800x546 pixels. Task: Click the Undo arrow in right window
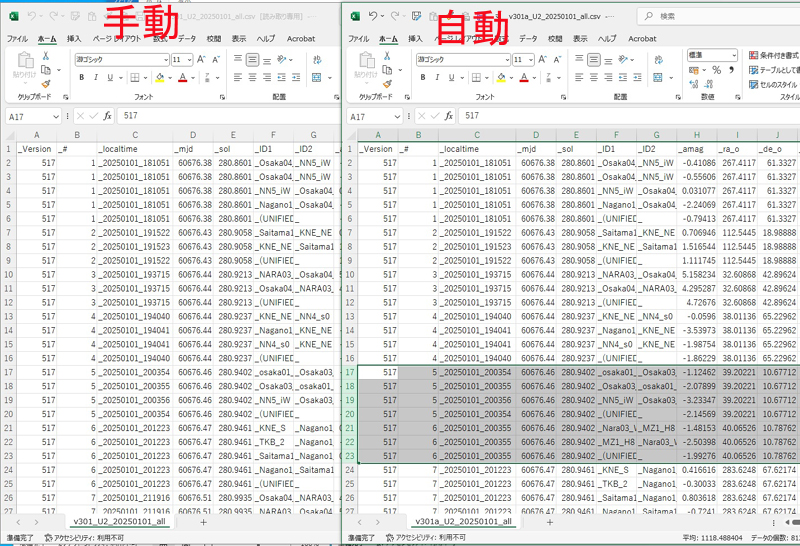(373, 17)
